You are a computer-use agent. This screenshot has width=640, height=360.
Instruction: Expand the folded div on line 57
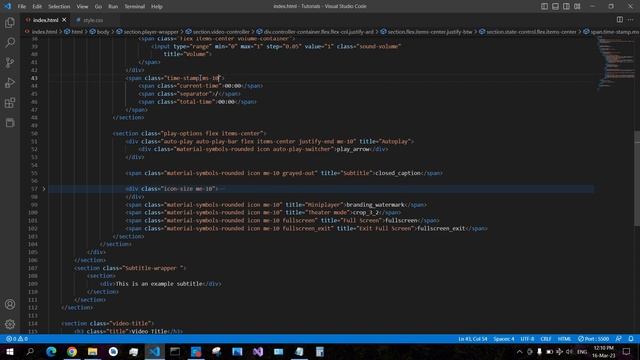coord(44,189)
